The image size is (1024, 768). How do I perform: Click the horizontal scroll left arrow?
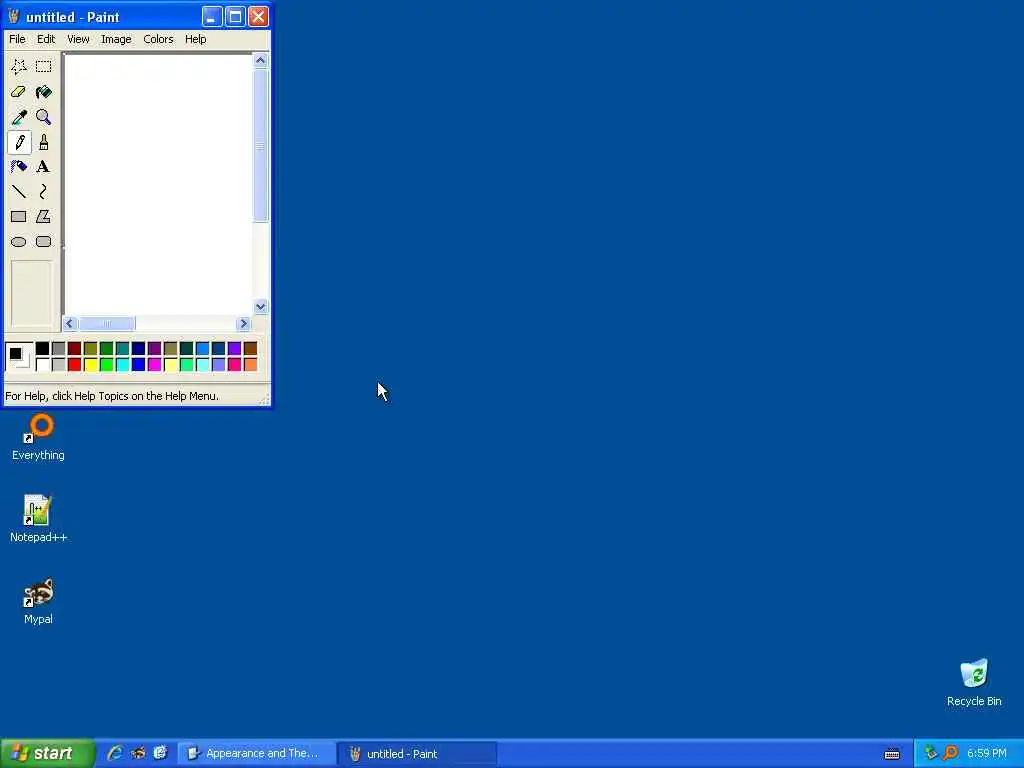click(70, 323)
